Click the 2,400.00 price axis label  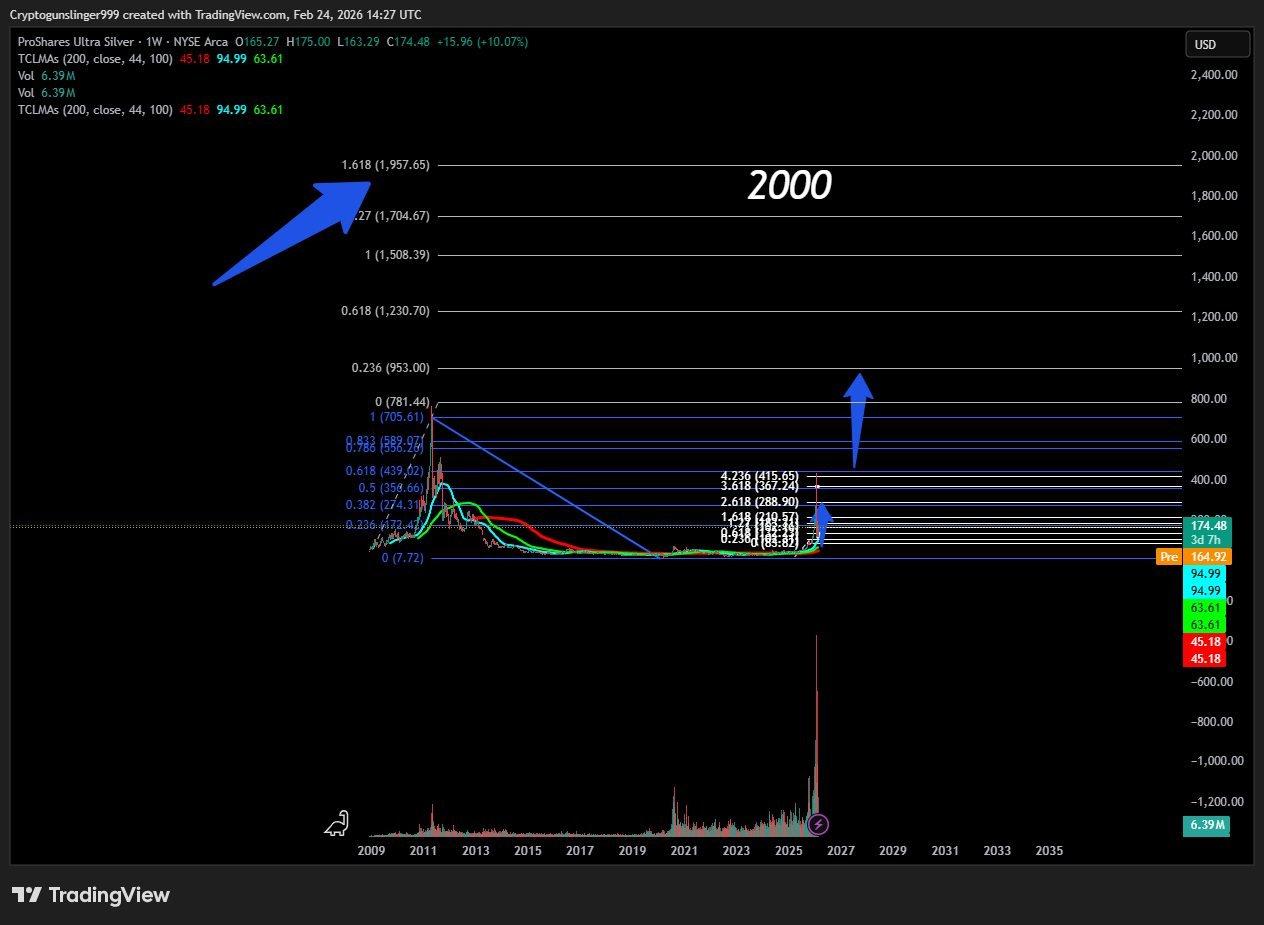1215,75
